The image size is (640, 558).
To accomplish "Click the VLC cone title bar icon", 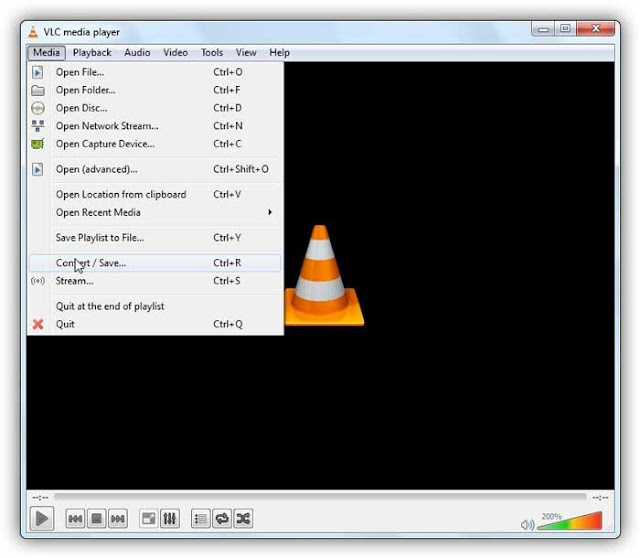I will (x=33, y=32).
